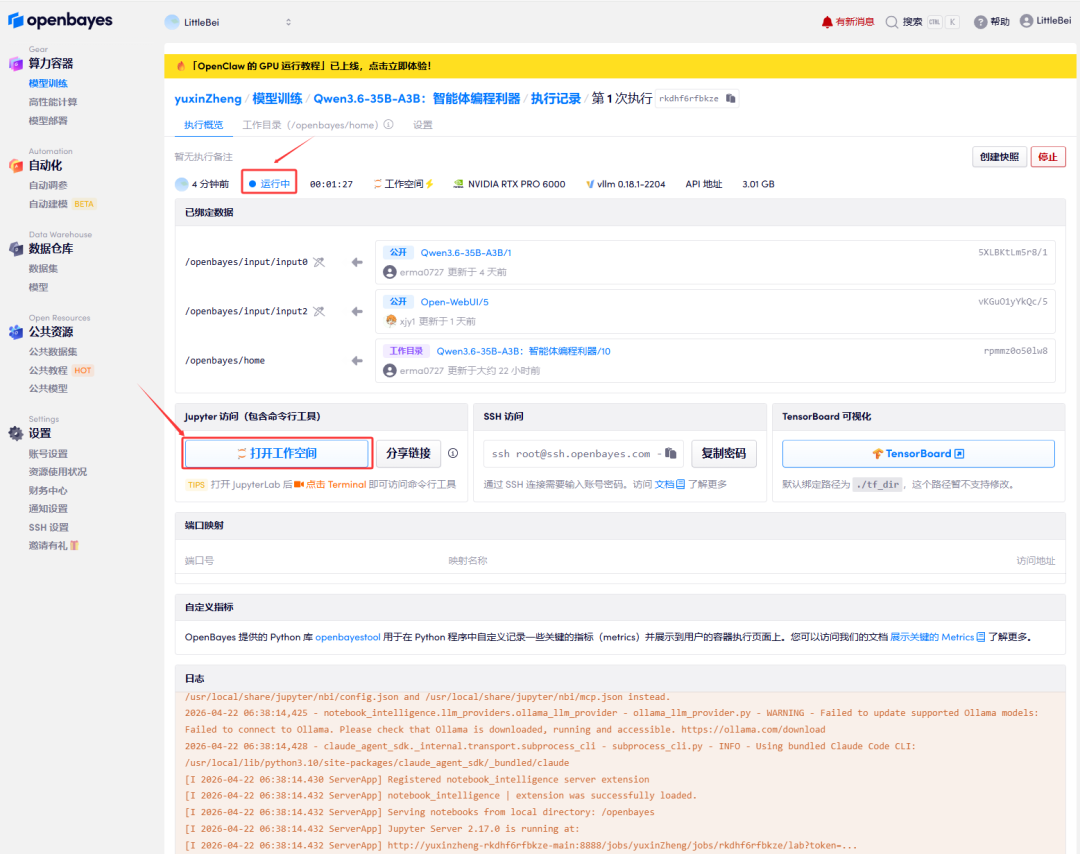Click the 创建快照 button
This screenshot has height=854, width=1080.
(999, 157)
